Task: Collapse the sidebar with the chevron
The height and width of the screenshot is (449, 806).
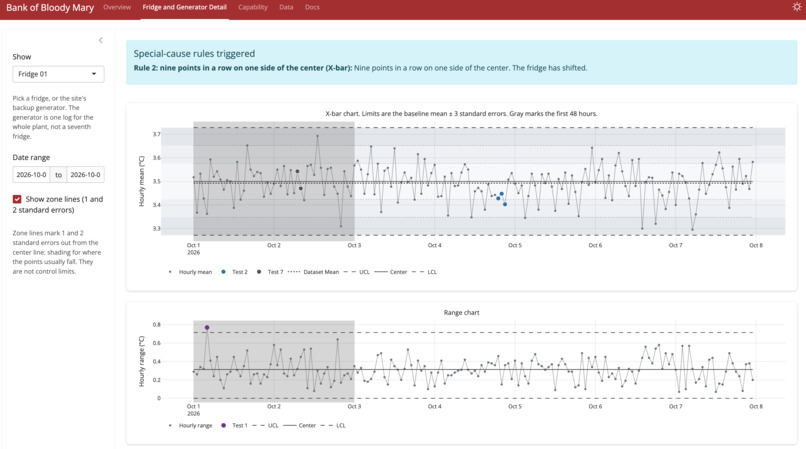Action: coord(101,40)
